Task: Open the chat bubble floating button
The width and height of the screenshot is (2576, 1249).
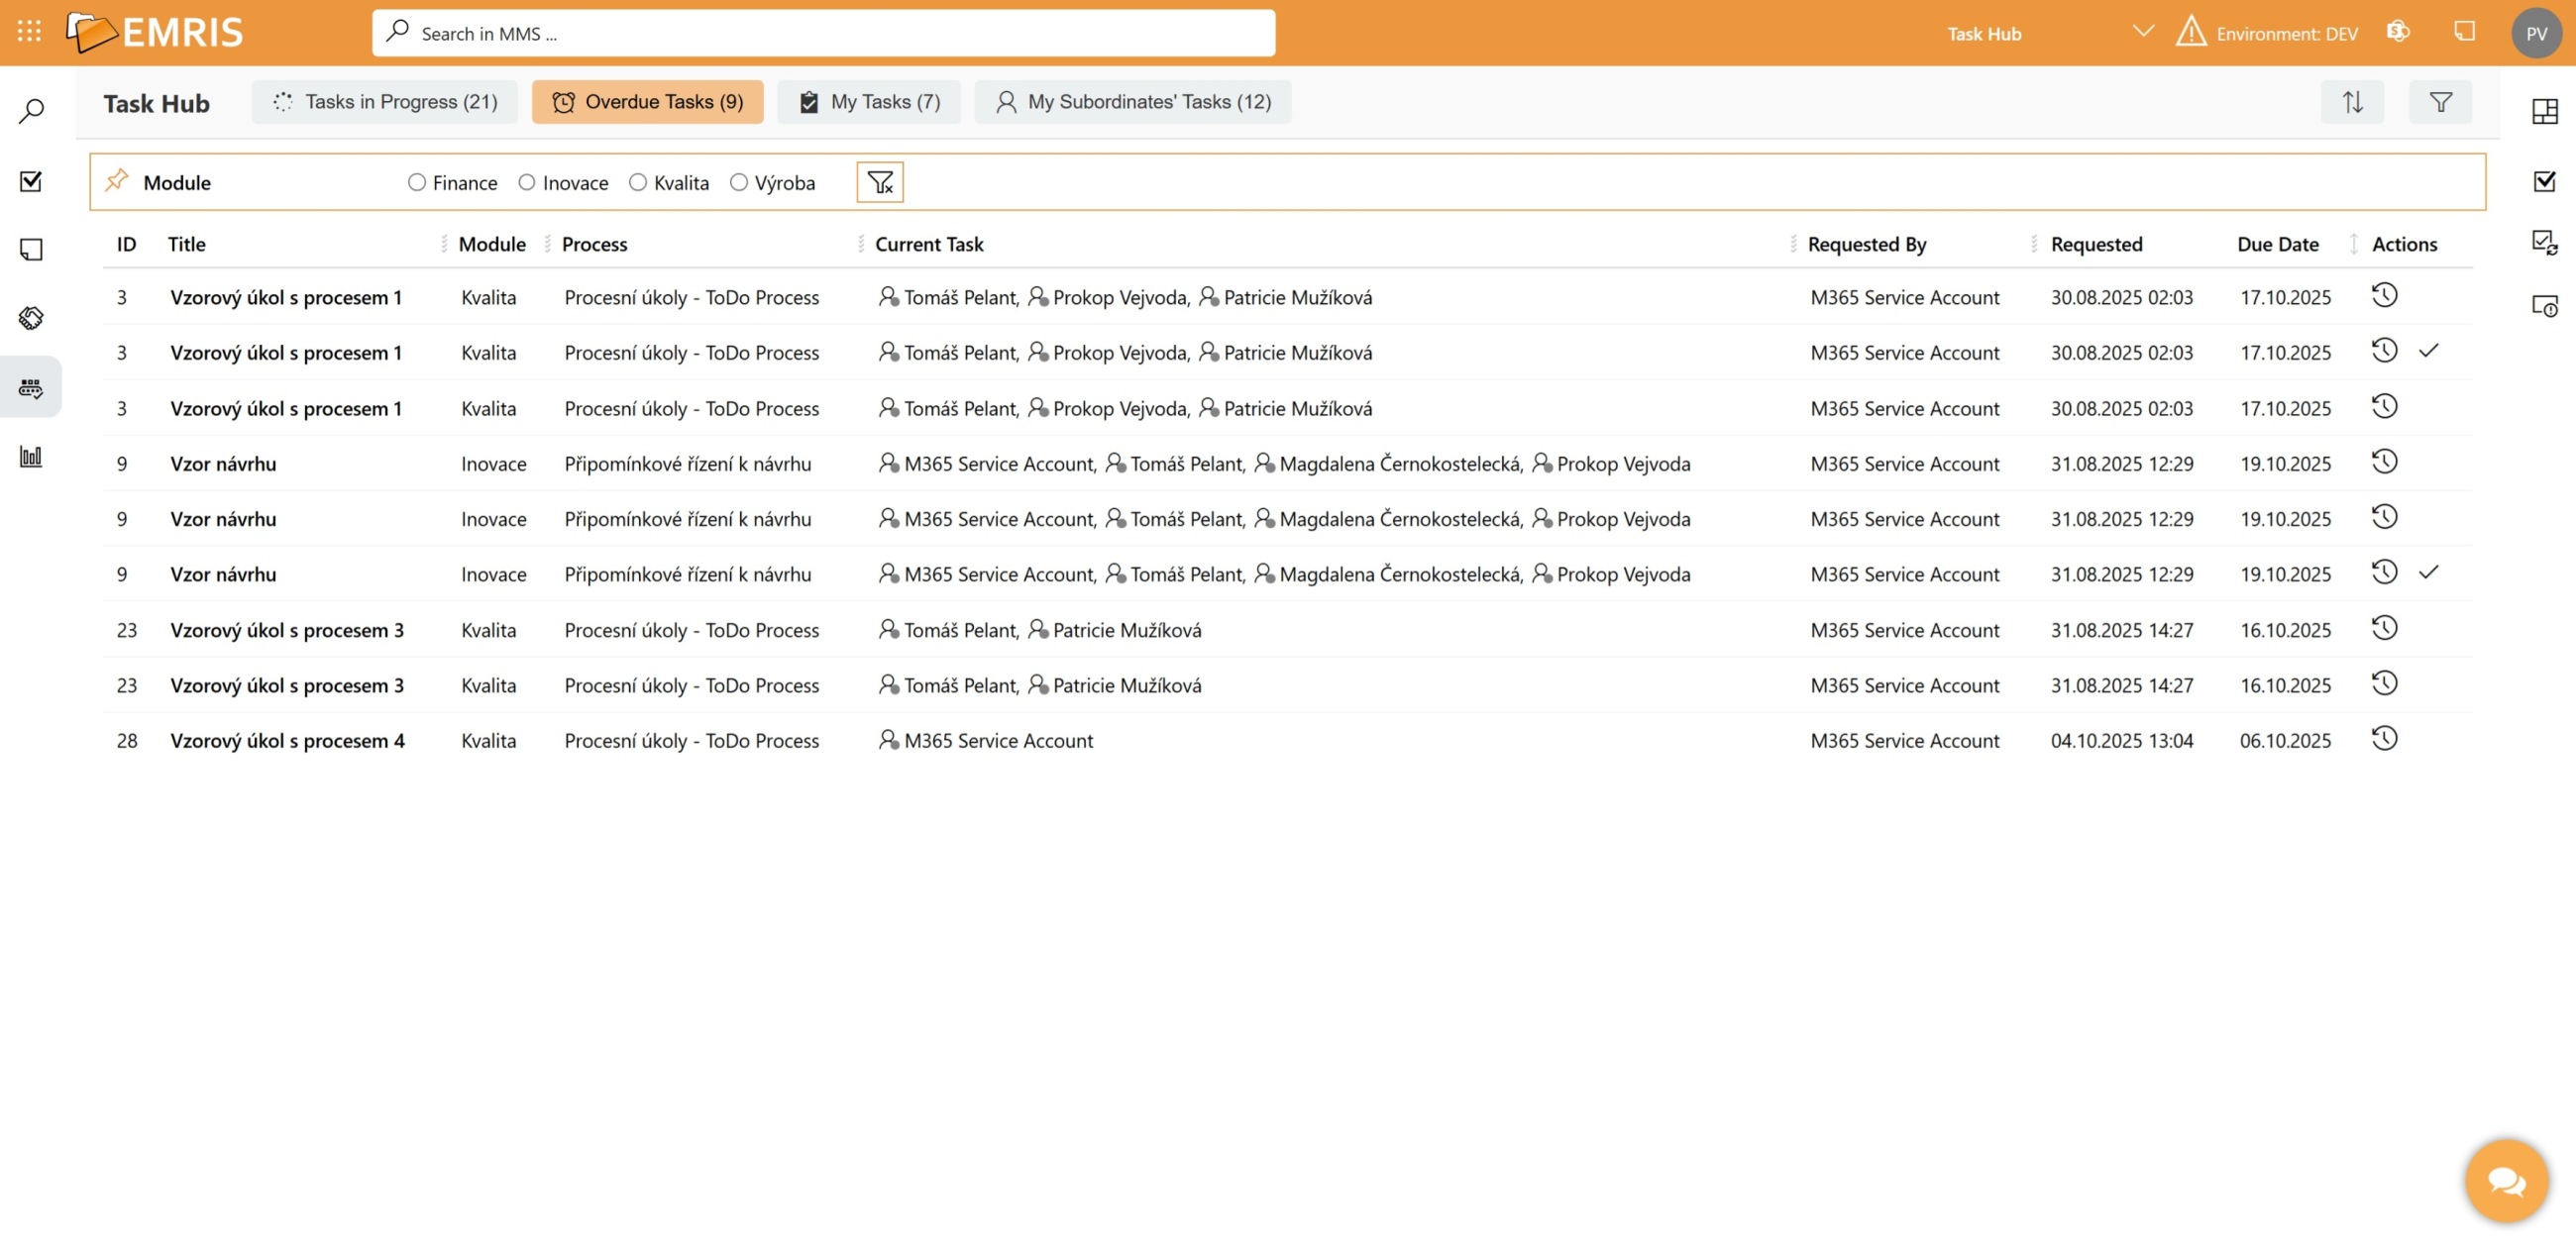Action: click(x=2506, y=1181)
